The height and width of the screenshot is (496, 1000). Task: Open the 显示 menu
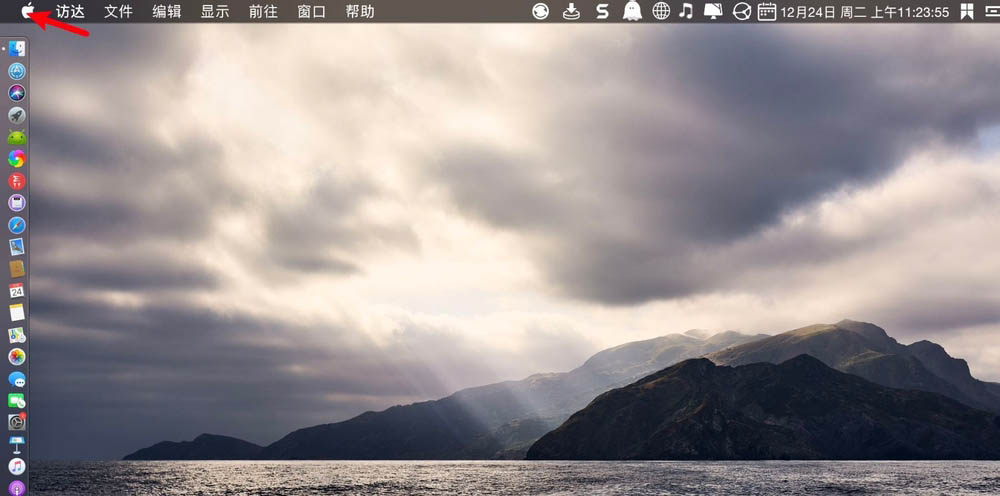pos(215,11)
